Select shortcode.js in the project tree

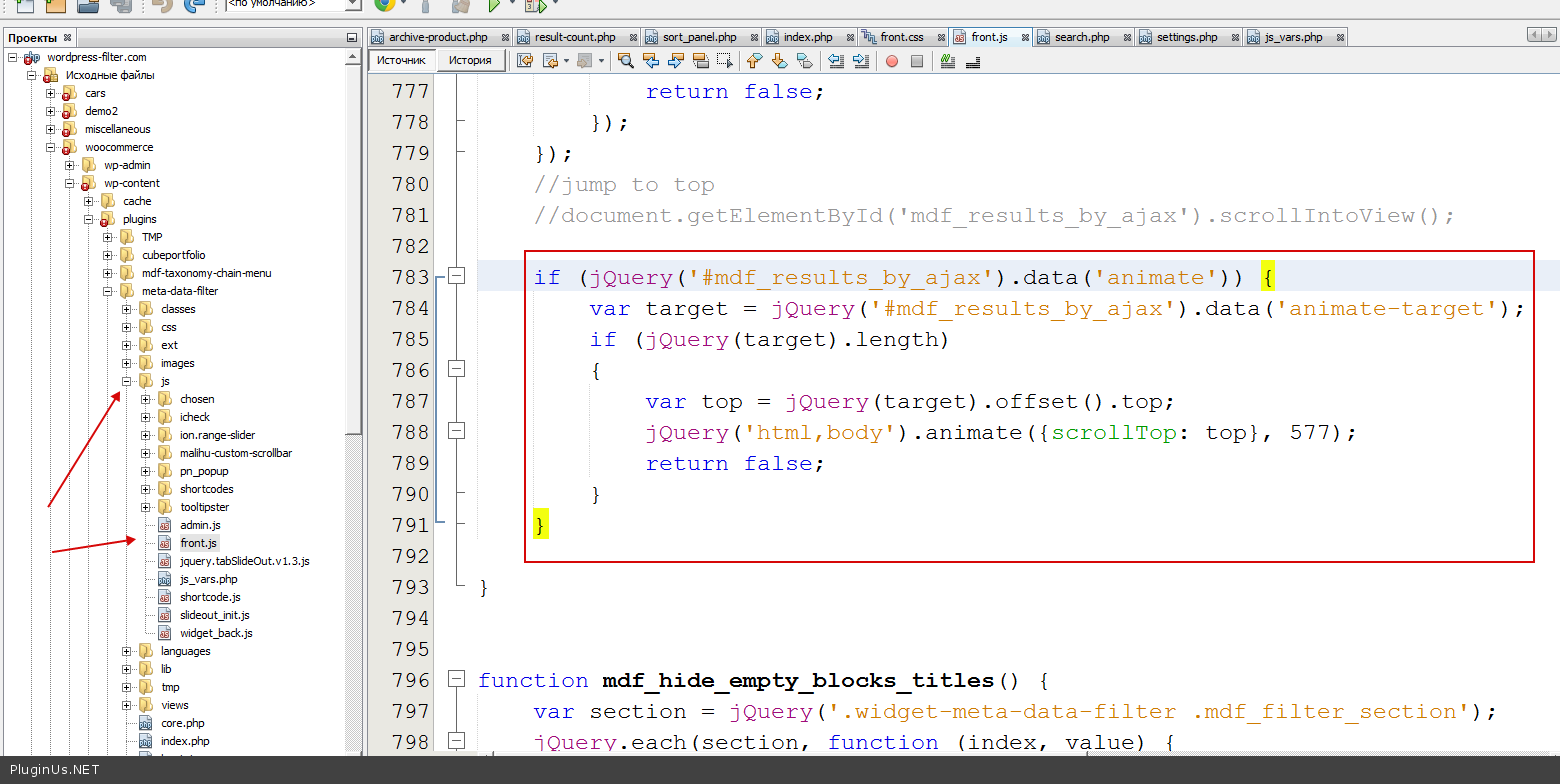210,597
